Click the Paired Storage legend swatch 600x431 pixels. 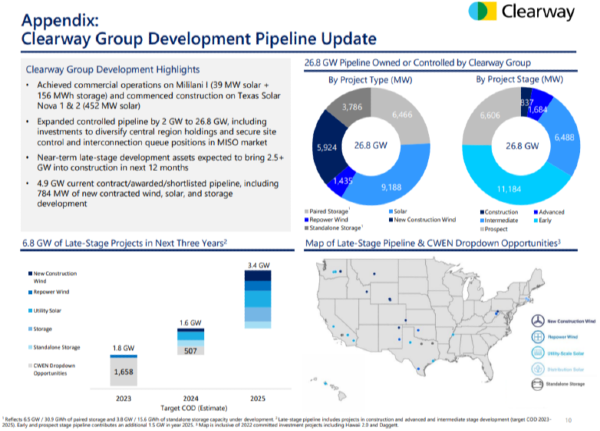(306, 211)
